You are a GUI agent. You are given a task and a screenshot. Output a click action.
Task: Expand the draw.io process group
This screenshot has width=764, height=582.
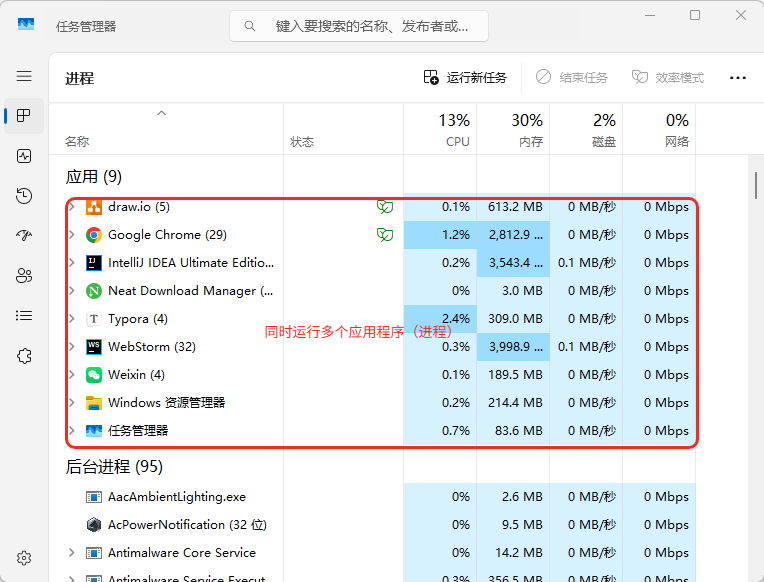[x=71, y=207]
